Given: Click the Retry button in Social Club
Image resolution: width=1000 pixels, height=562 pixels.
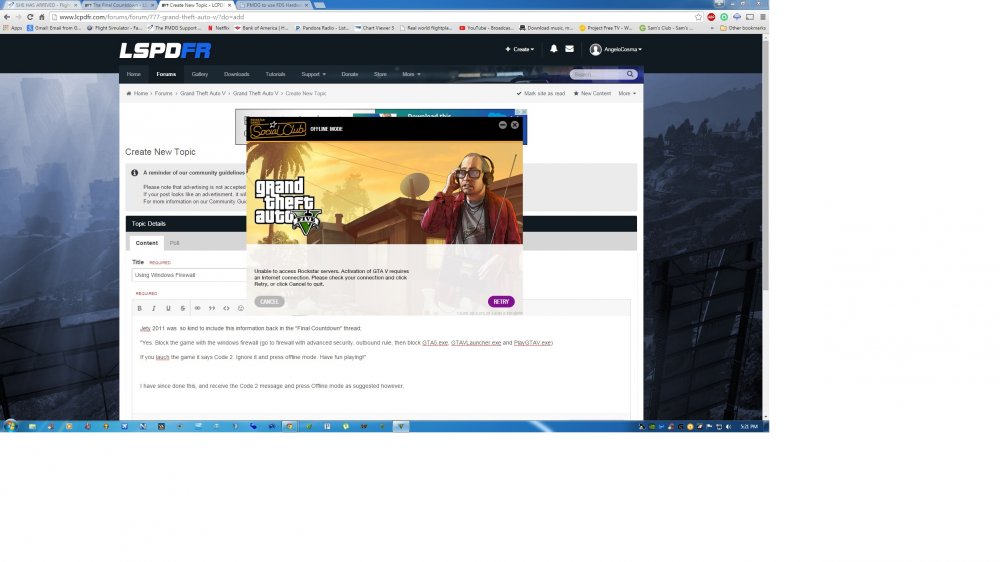Looking at the screenshot, I should pyautogui.click(x=501, y=302).
